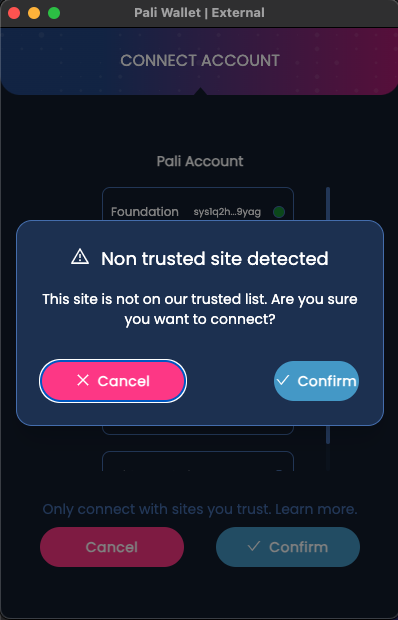Click the Pali Account label
The width and height of the screenshot is (398, 620).
(x=200, y=161)
